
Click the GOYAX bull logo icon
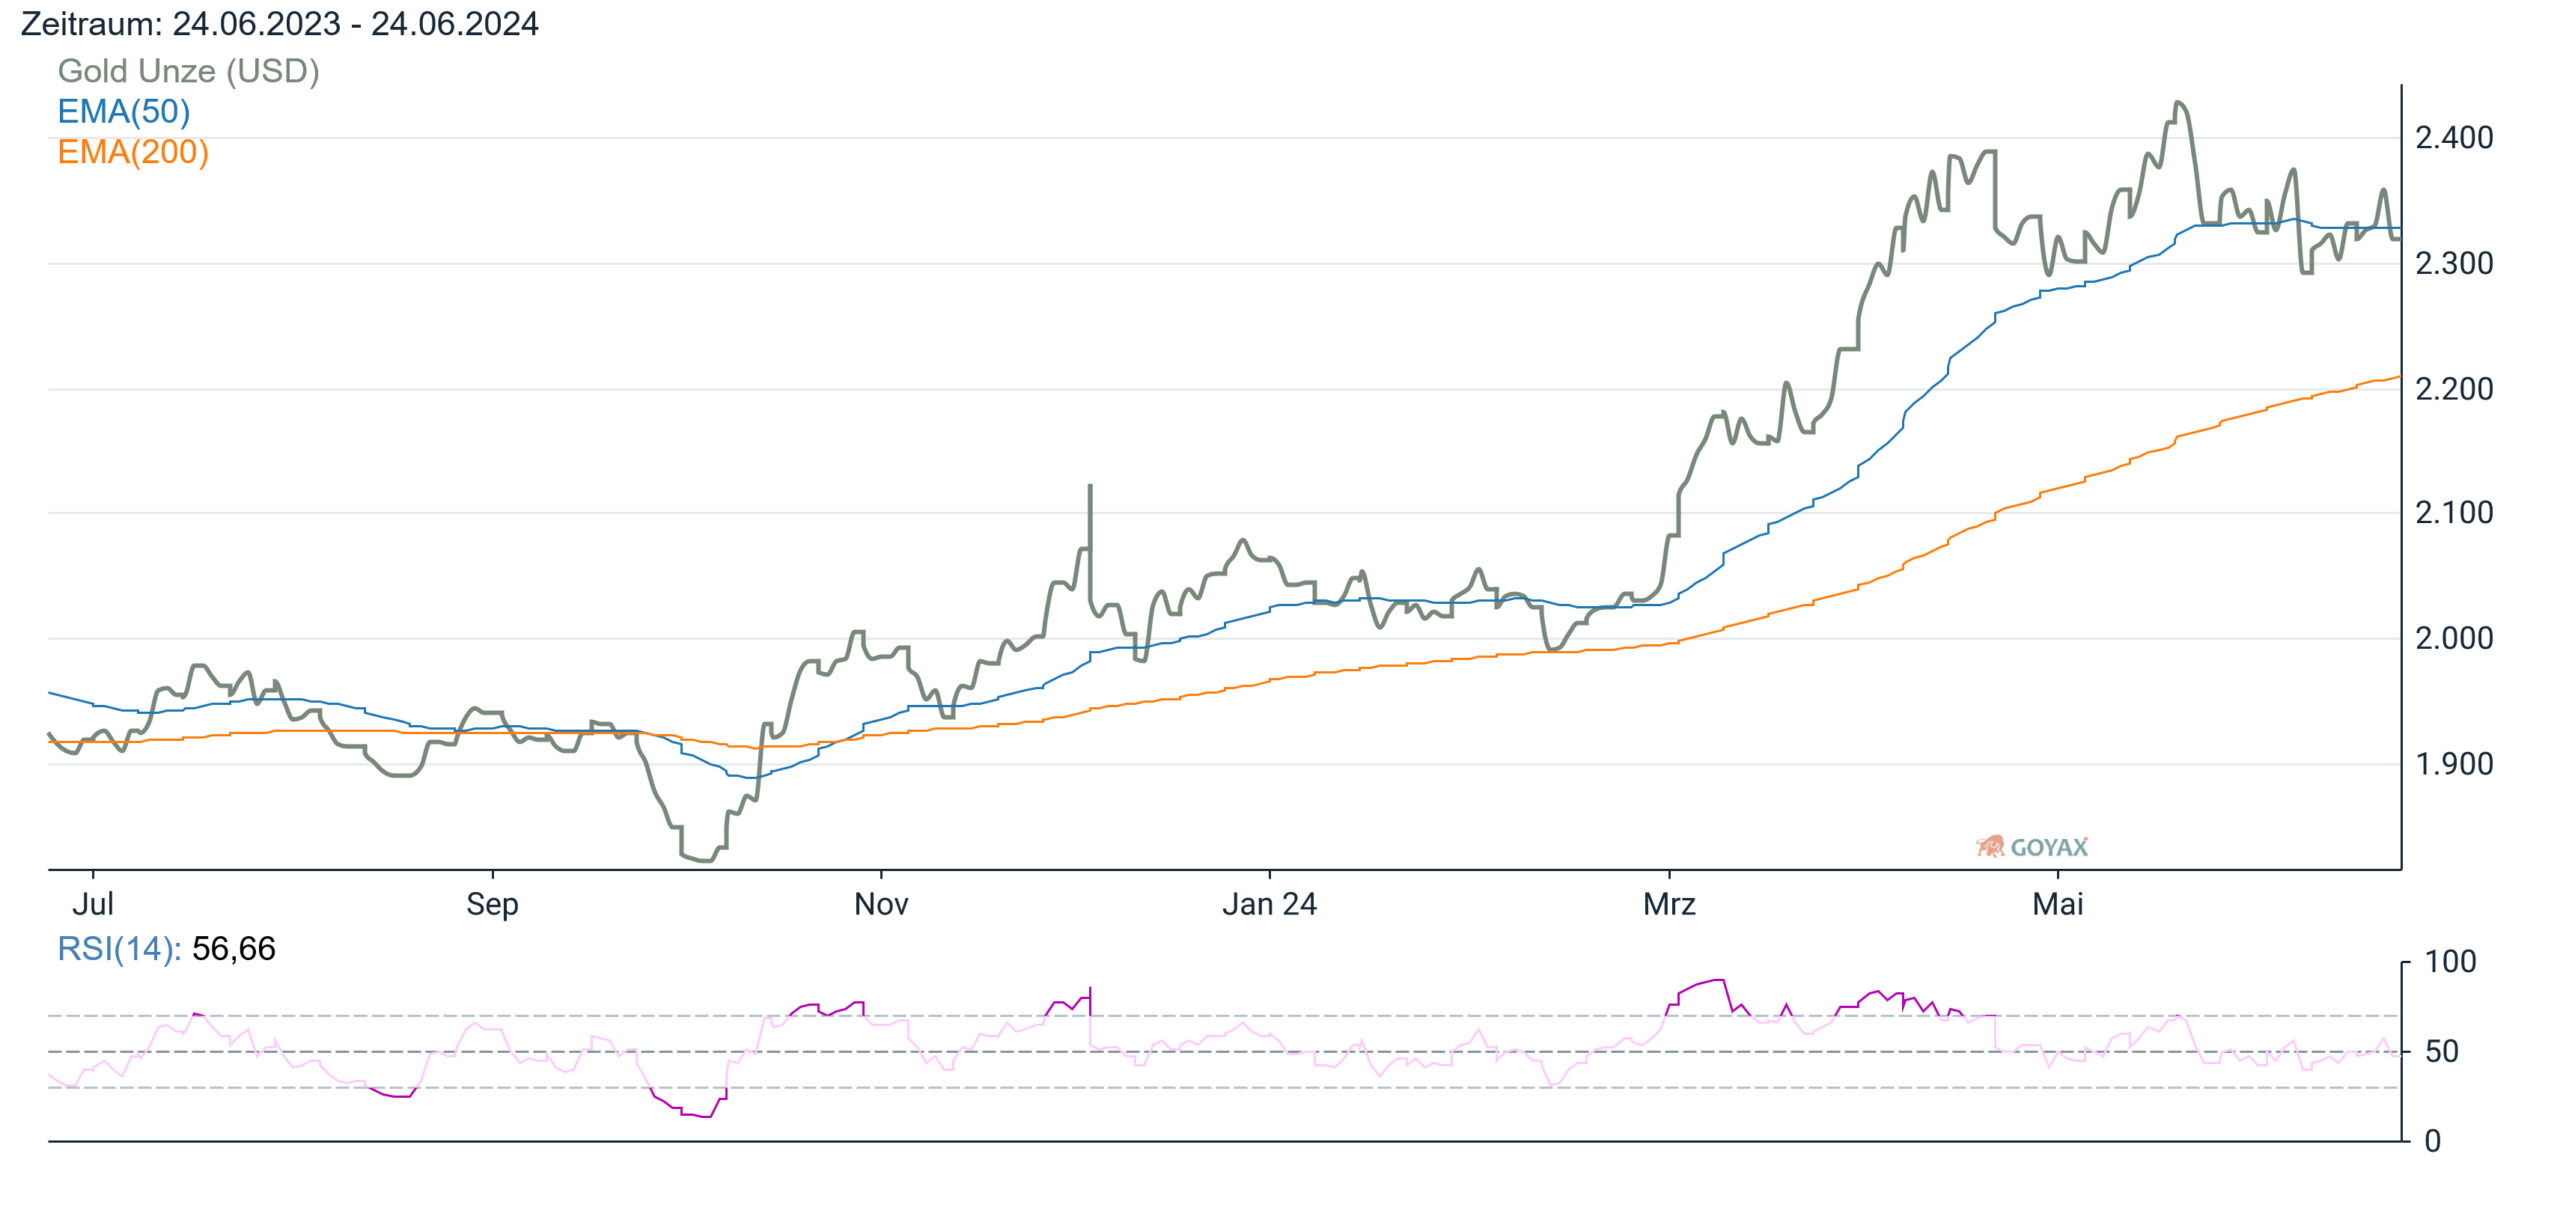pos(1990,847)
